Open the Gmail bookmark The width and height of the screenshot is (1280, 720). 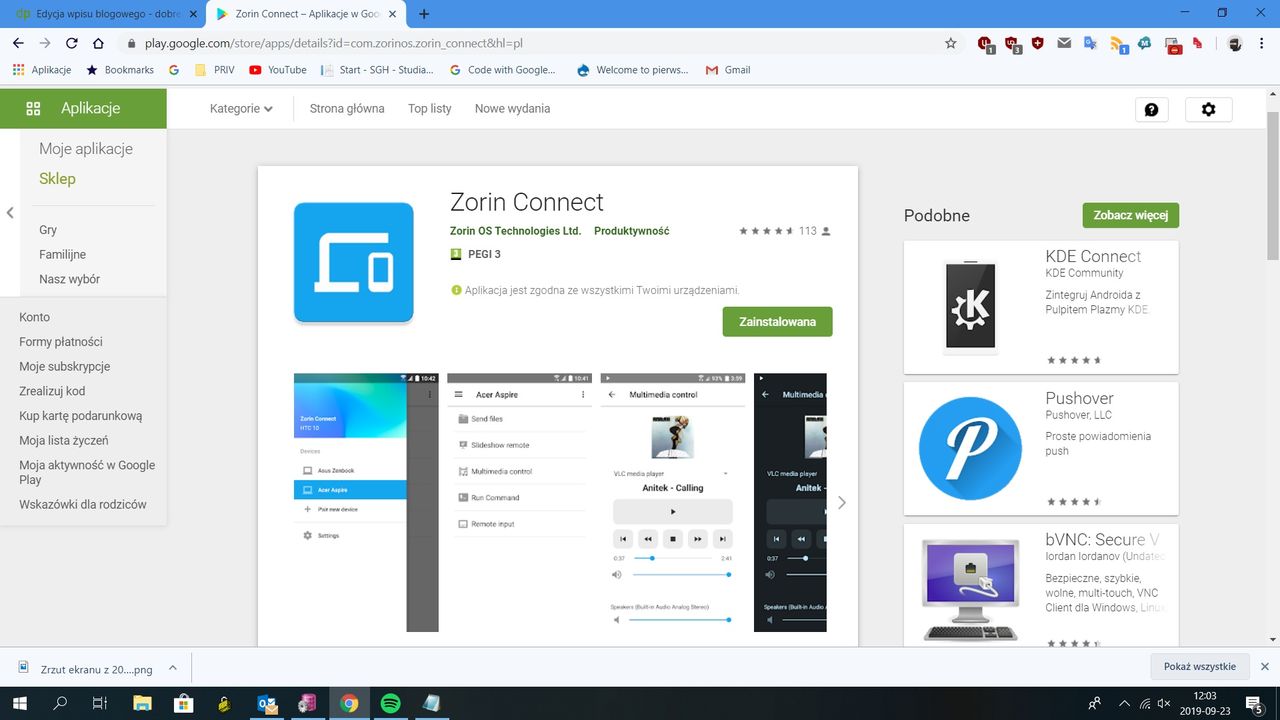728,70
